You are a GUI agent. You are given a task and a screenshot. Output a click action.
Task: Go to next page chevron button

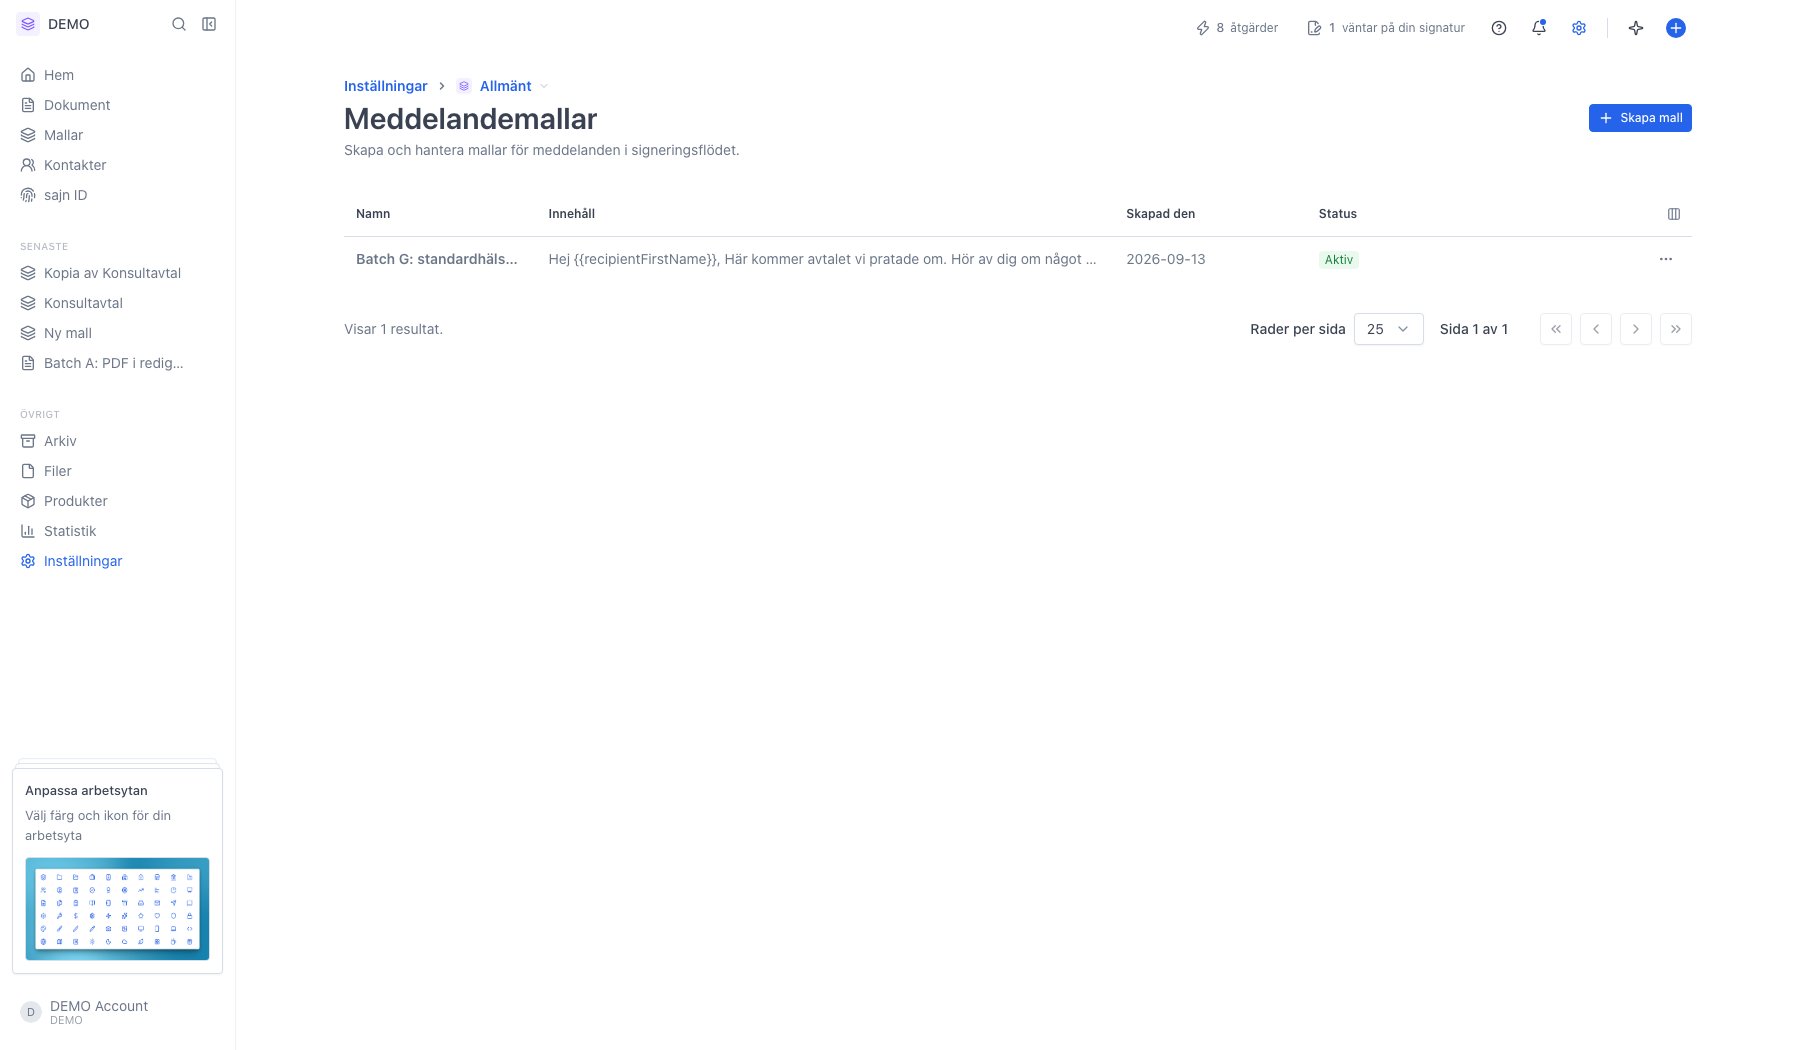click(x=1636, y=329)
